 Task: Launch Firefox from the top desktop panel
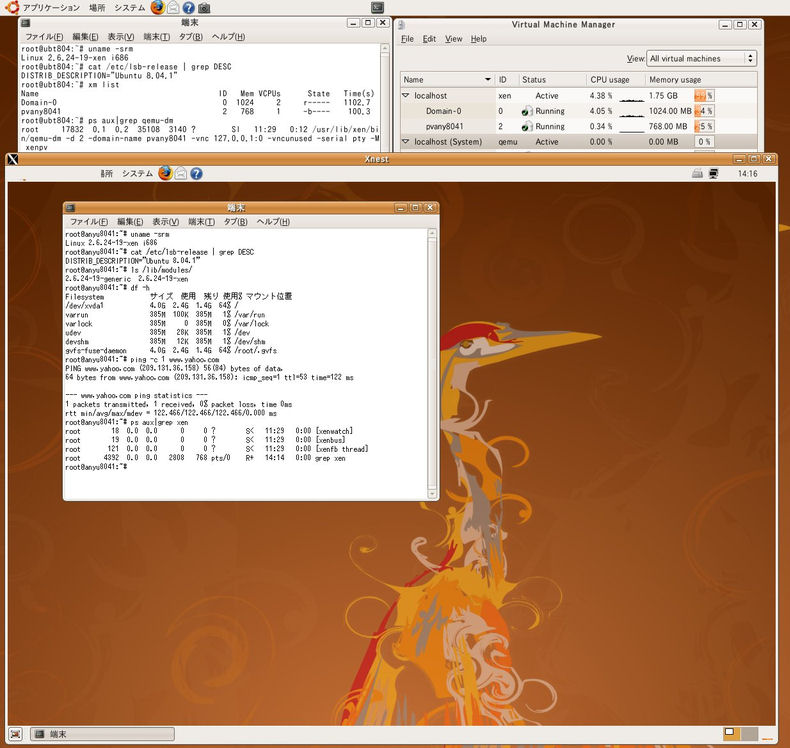click(x=158, y=8)
